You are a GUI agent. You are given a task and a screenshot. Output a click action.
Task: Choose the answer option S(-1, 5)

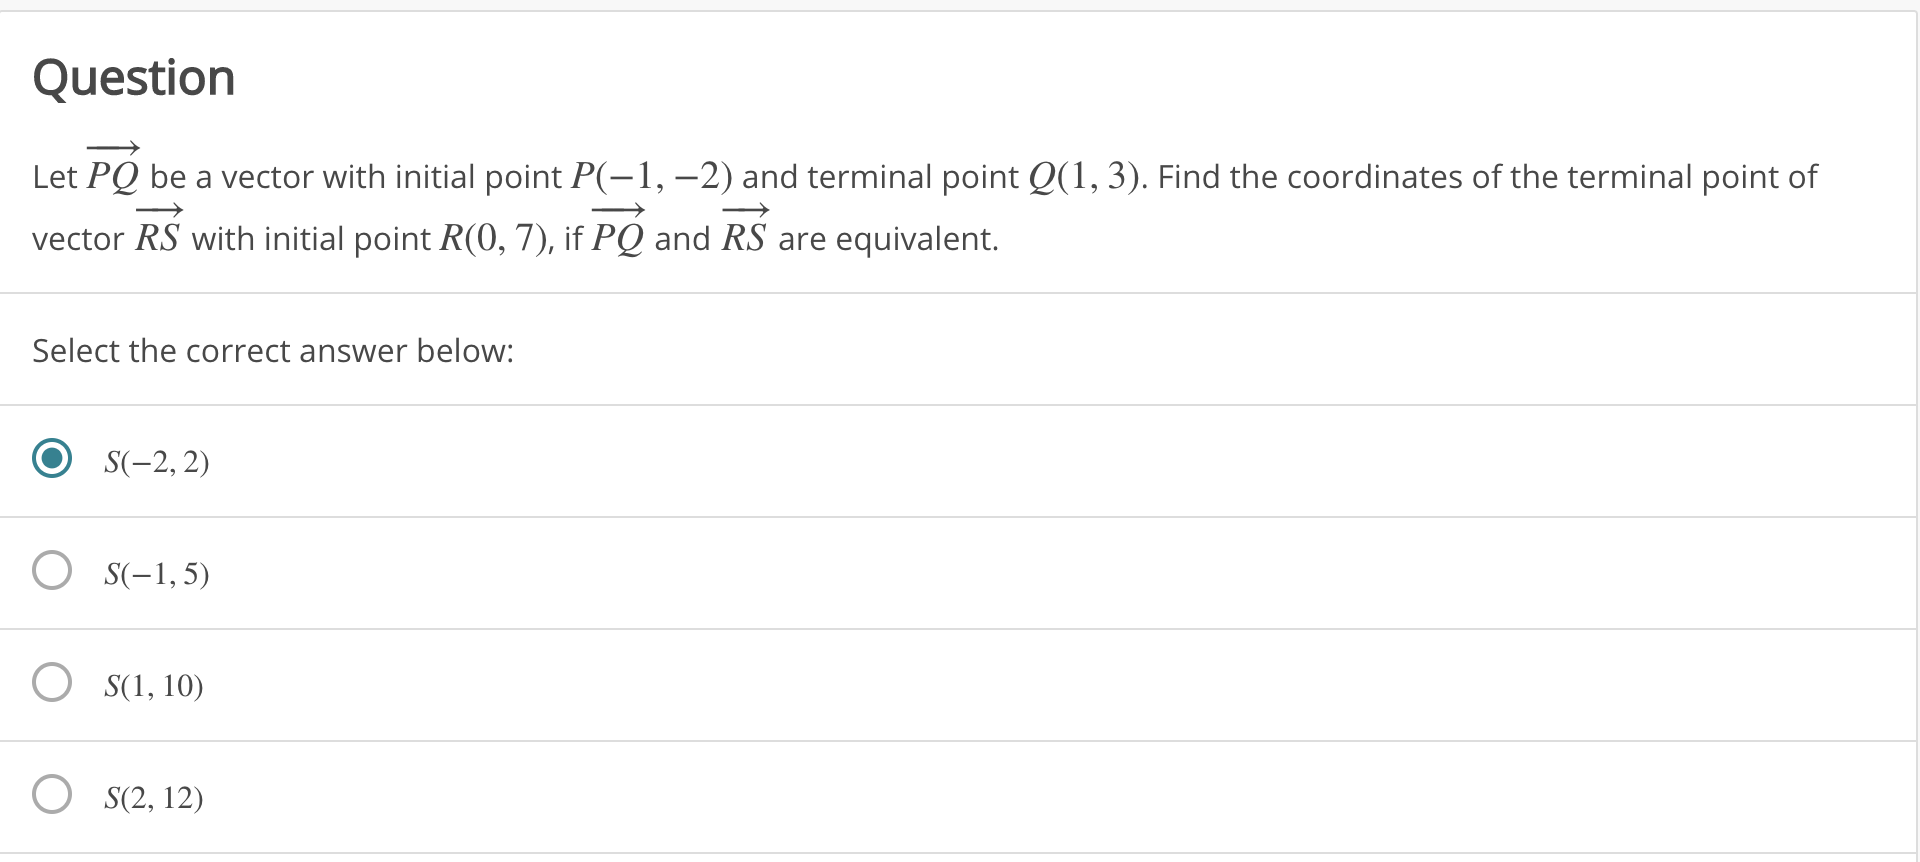click(x=52, y=571)
